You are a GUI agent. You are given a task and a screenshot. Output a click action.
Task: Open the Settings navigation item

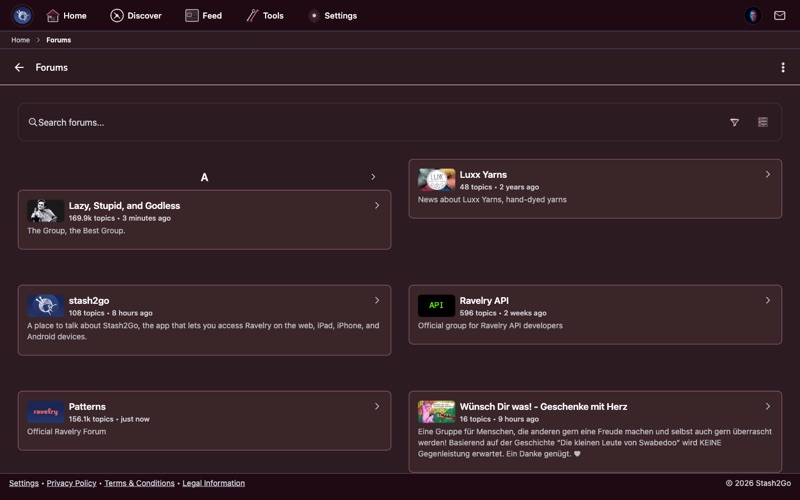coord(332,16)
